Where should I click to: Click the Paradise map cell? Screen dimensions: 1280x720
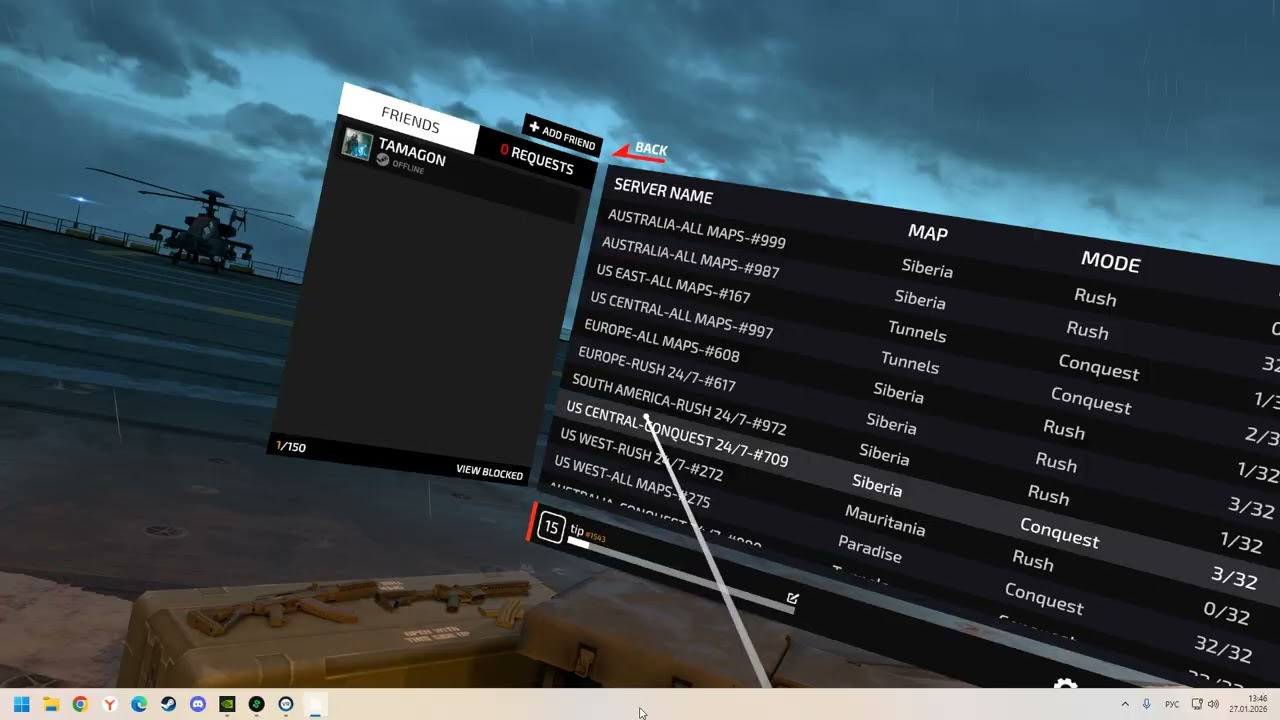(870, 549)
